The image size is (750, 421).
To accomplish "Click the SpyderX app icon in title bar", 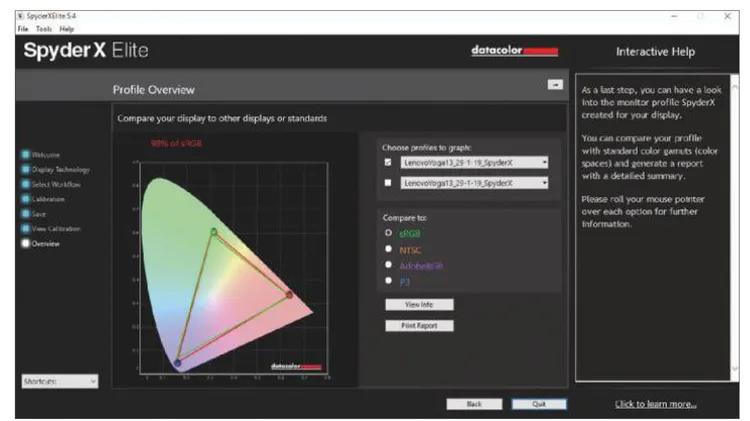I will point(21,16).
